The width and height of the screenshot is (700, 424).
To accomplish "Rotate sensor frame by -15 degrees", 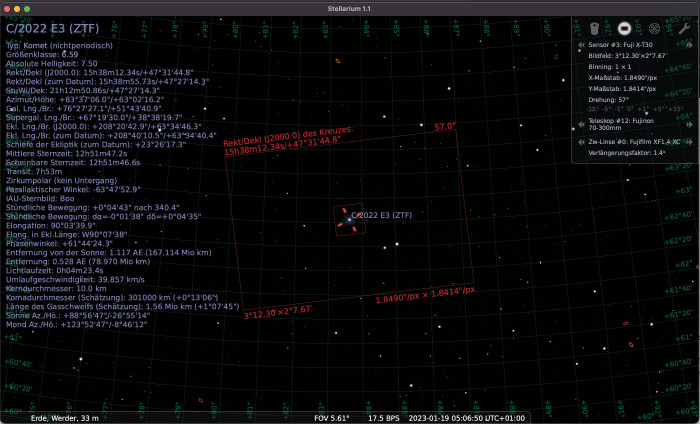I will (x=594, y=109).
